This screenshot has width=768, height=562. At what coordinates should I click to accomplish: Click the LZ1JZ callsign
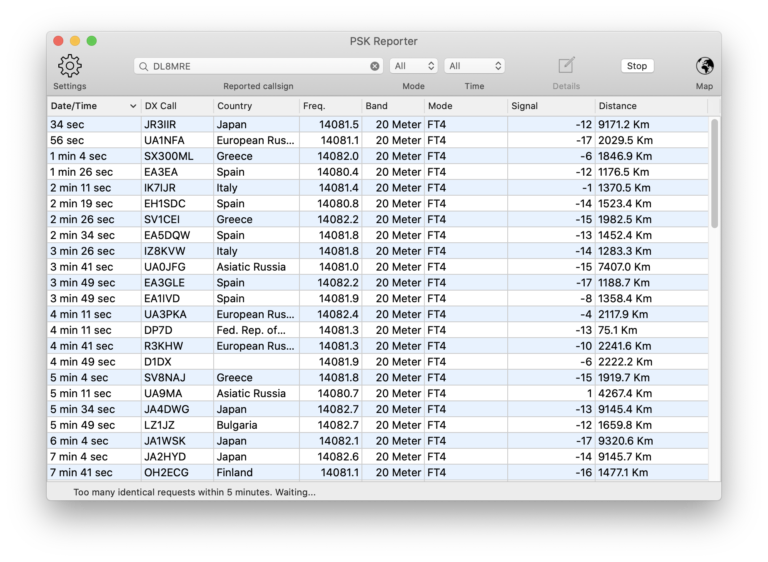coord(159,425)
